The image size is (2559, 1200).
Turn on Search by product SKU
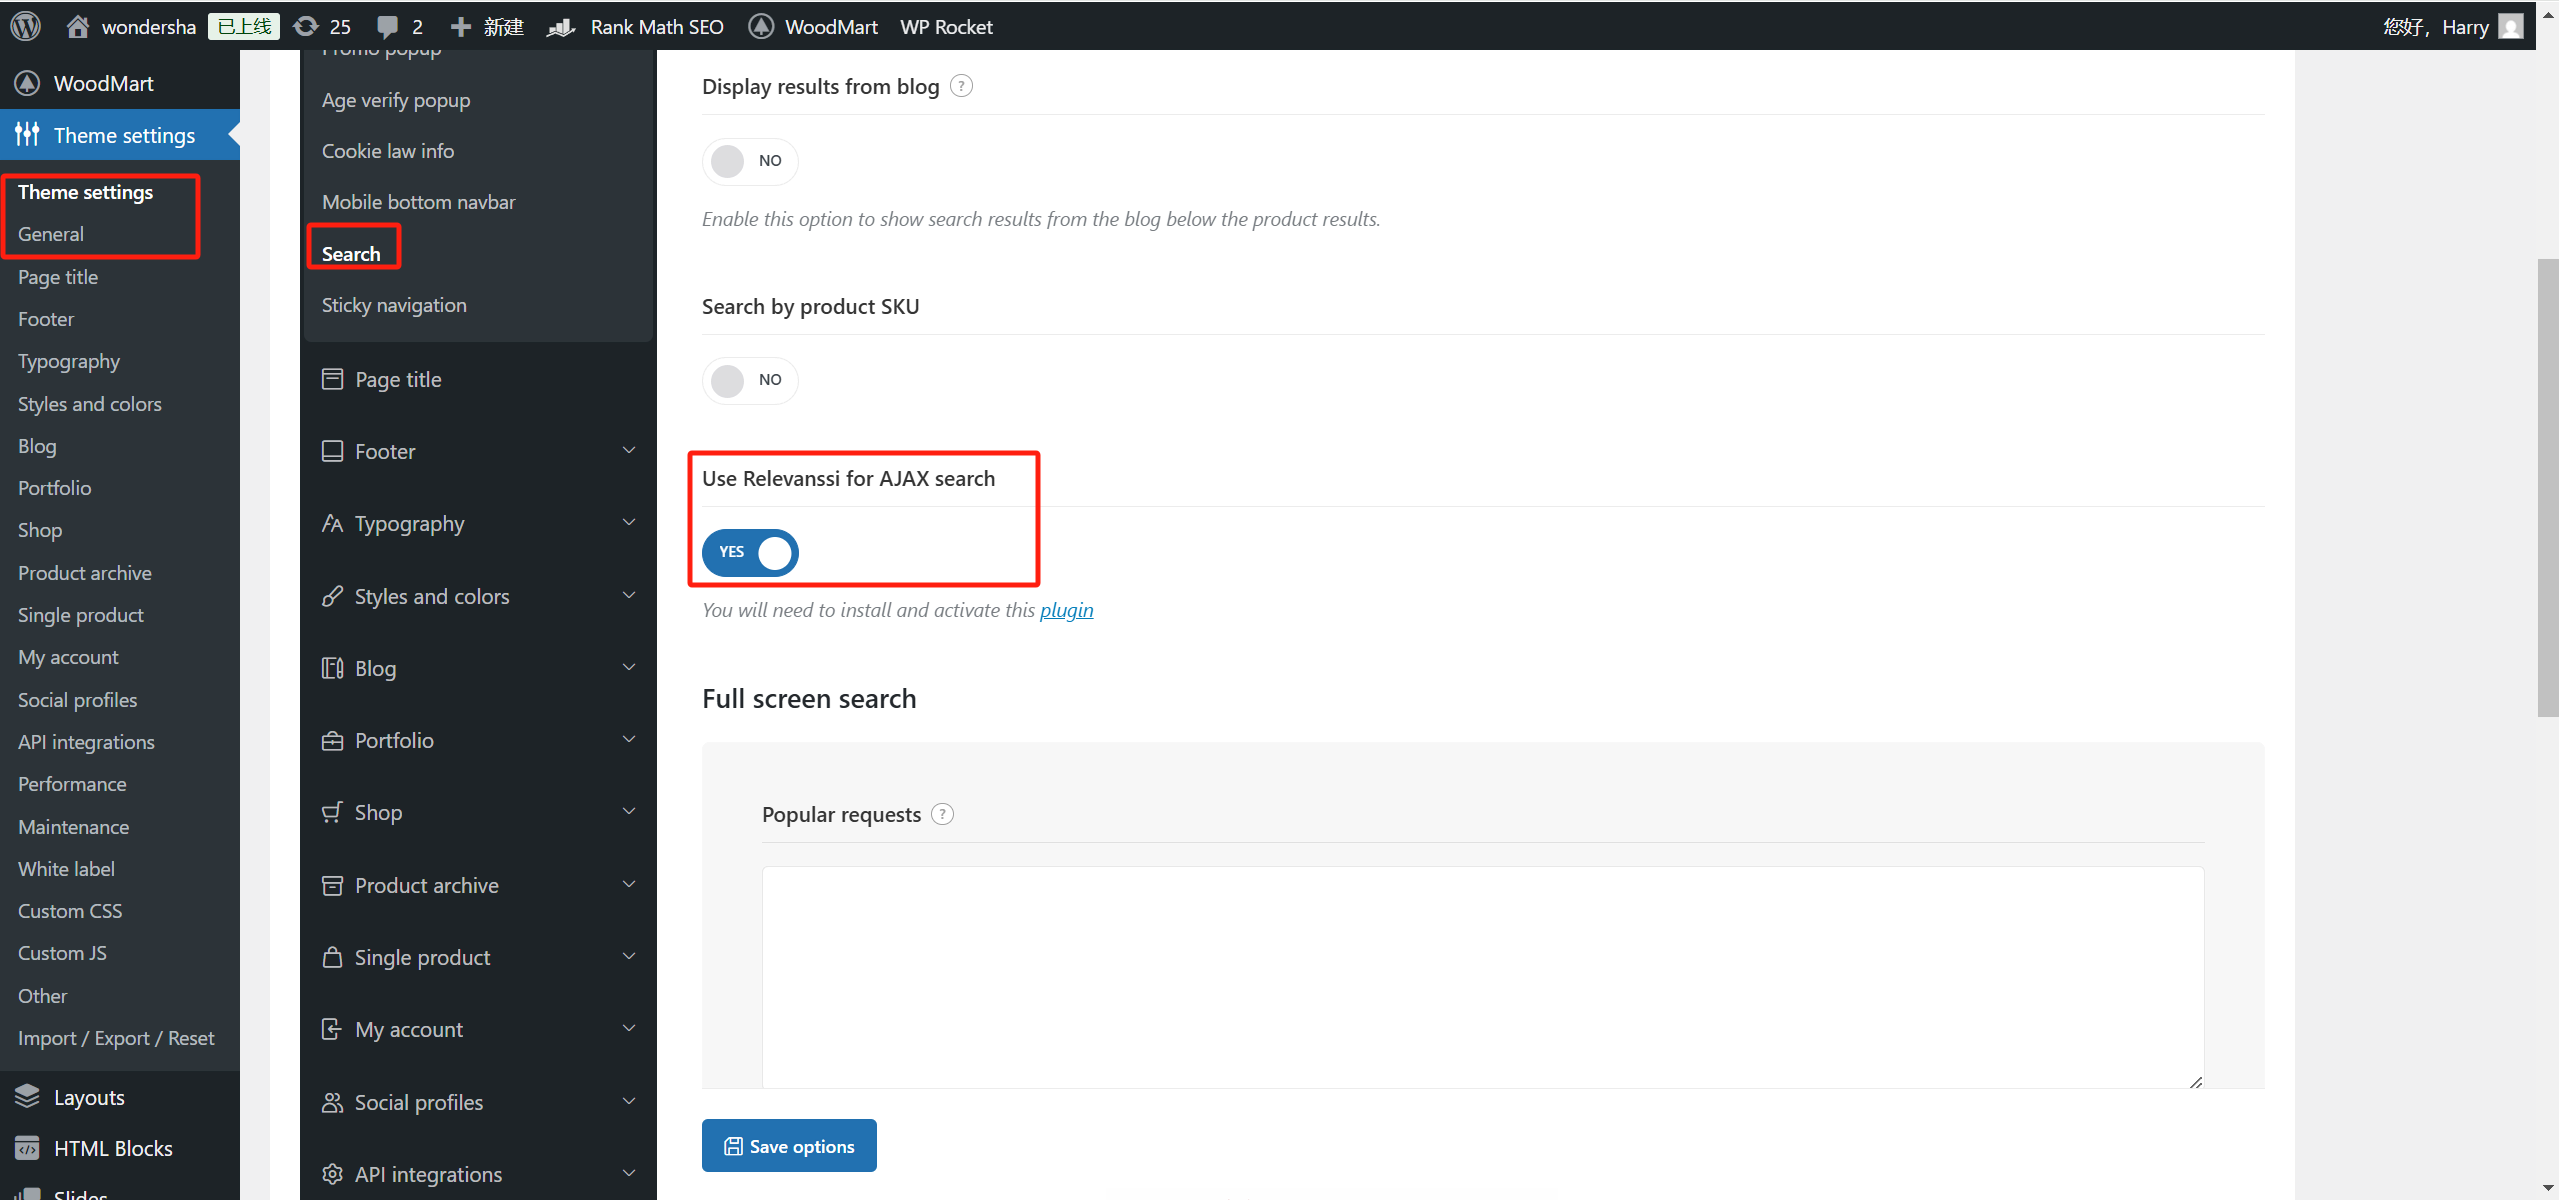click(749, 380)
